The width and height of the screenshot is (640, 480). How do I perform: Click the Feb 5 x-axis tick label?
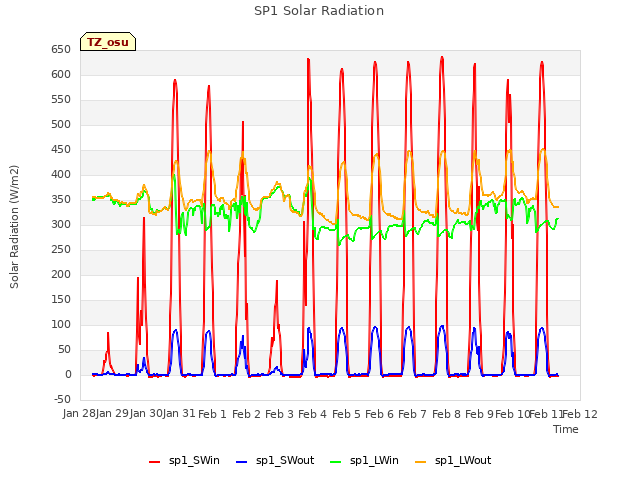point(346,414)
